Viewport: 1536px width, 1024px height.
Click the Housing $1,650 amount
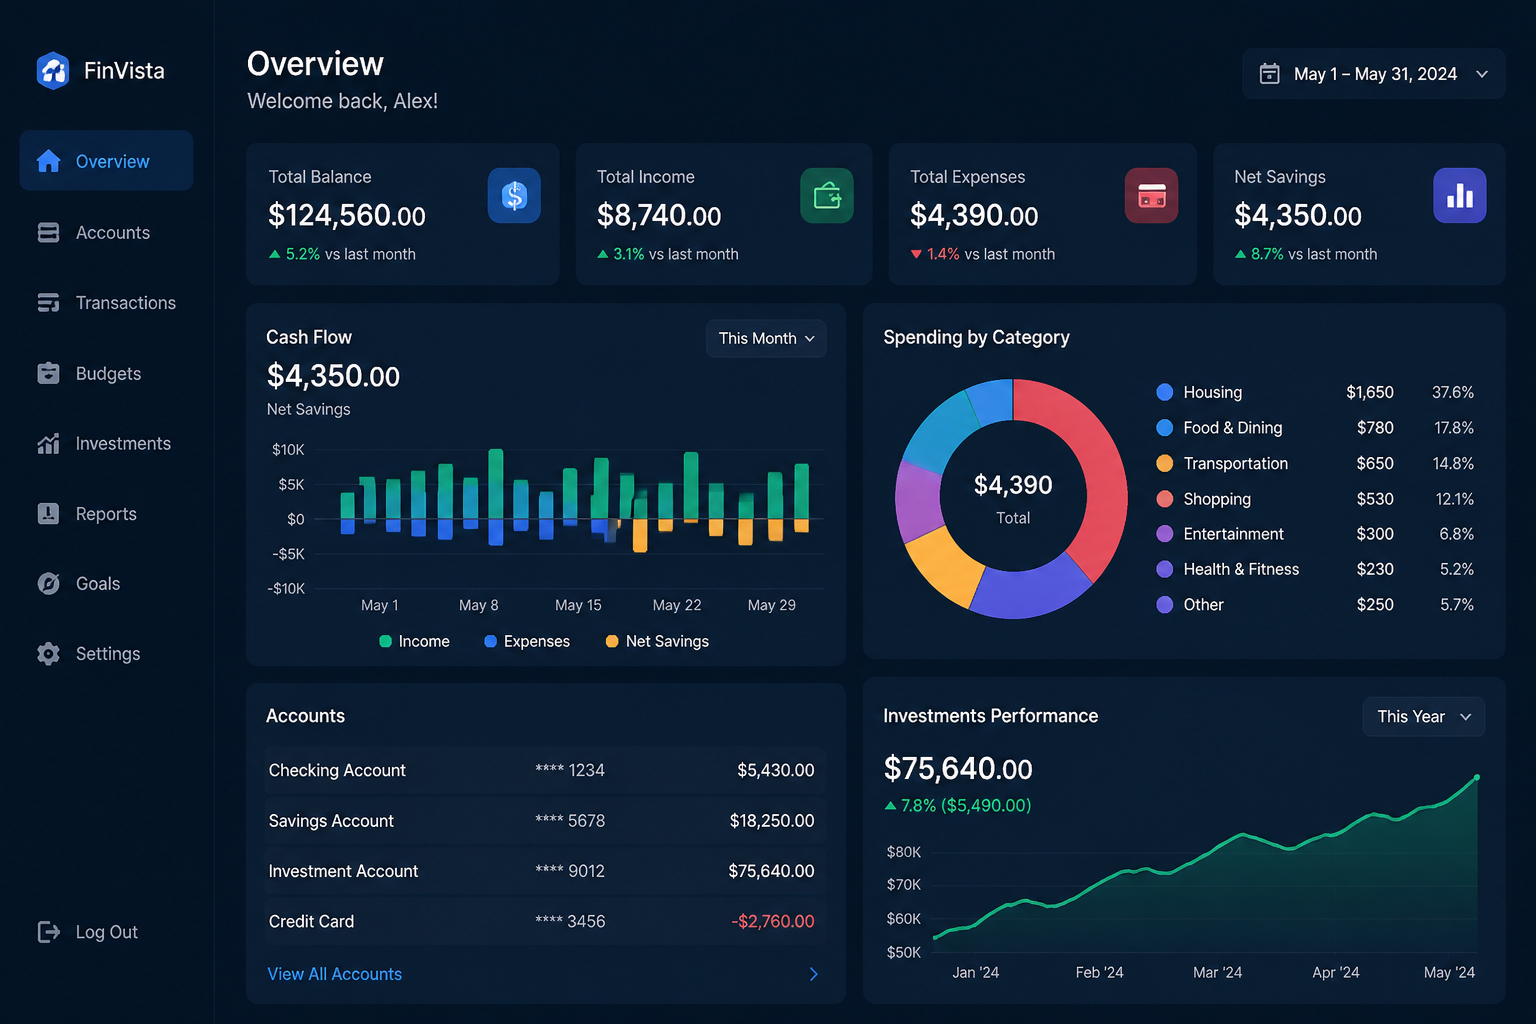(x=1370, y=392)
